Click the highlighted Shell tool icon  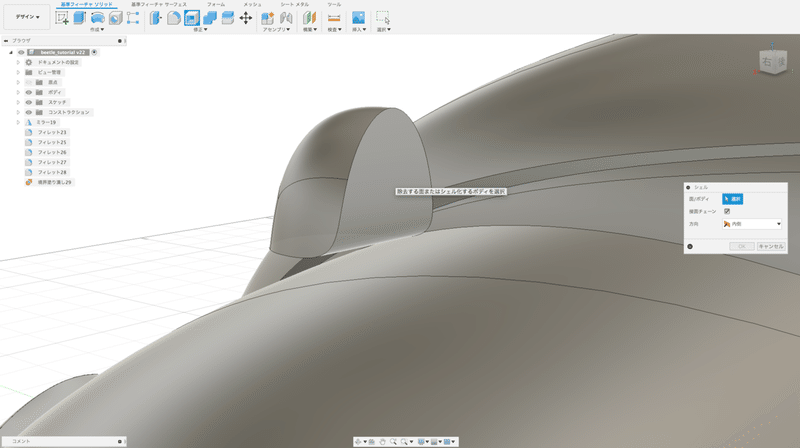pyautogui.click(x=192, y=18)
